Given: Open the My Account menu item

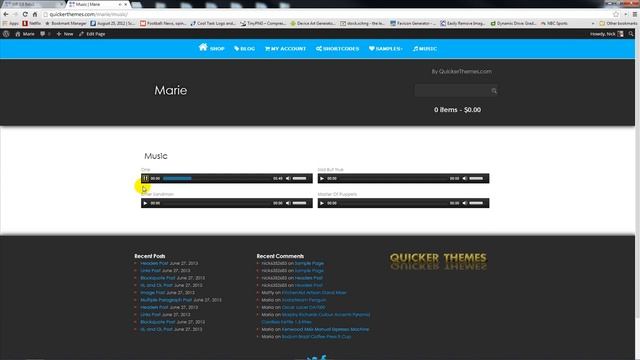Looking at the screenshot, I should coord(285,49).
